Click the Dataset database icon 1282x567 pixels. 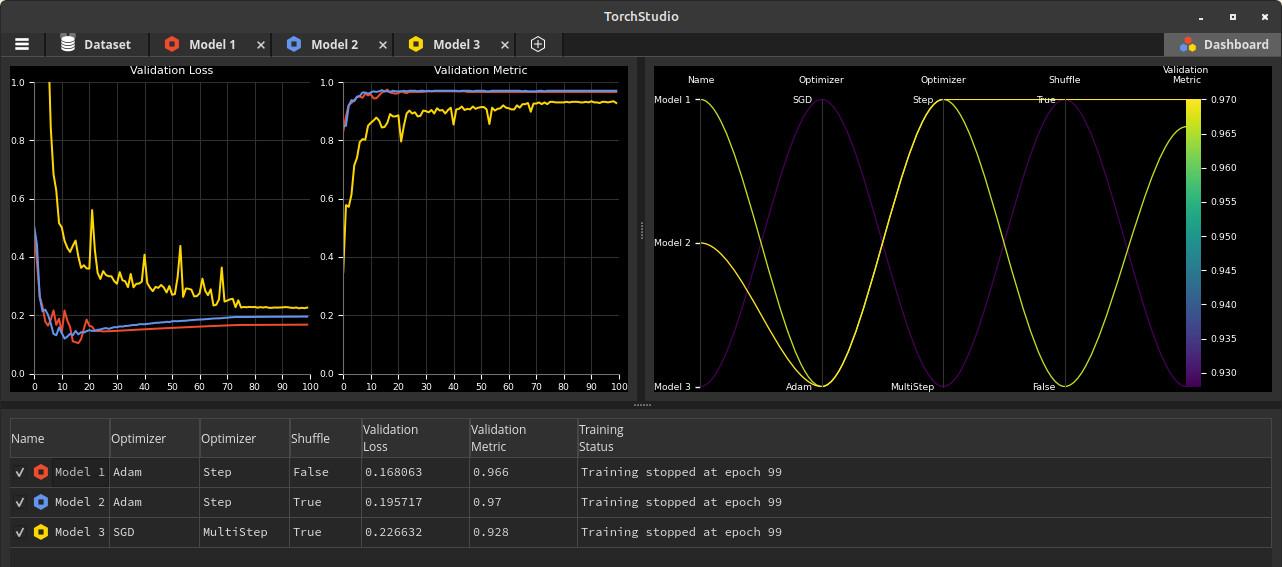[68, 44]
